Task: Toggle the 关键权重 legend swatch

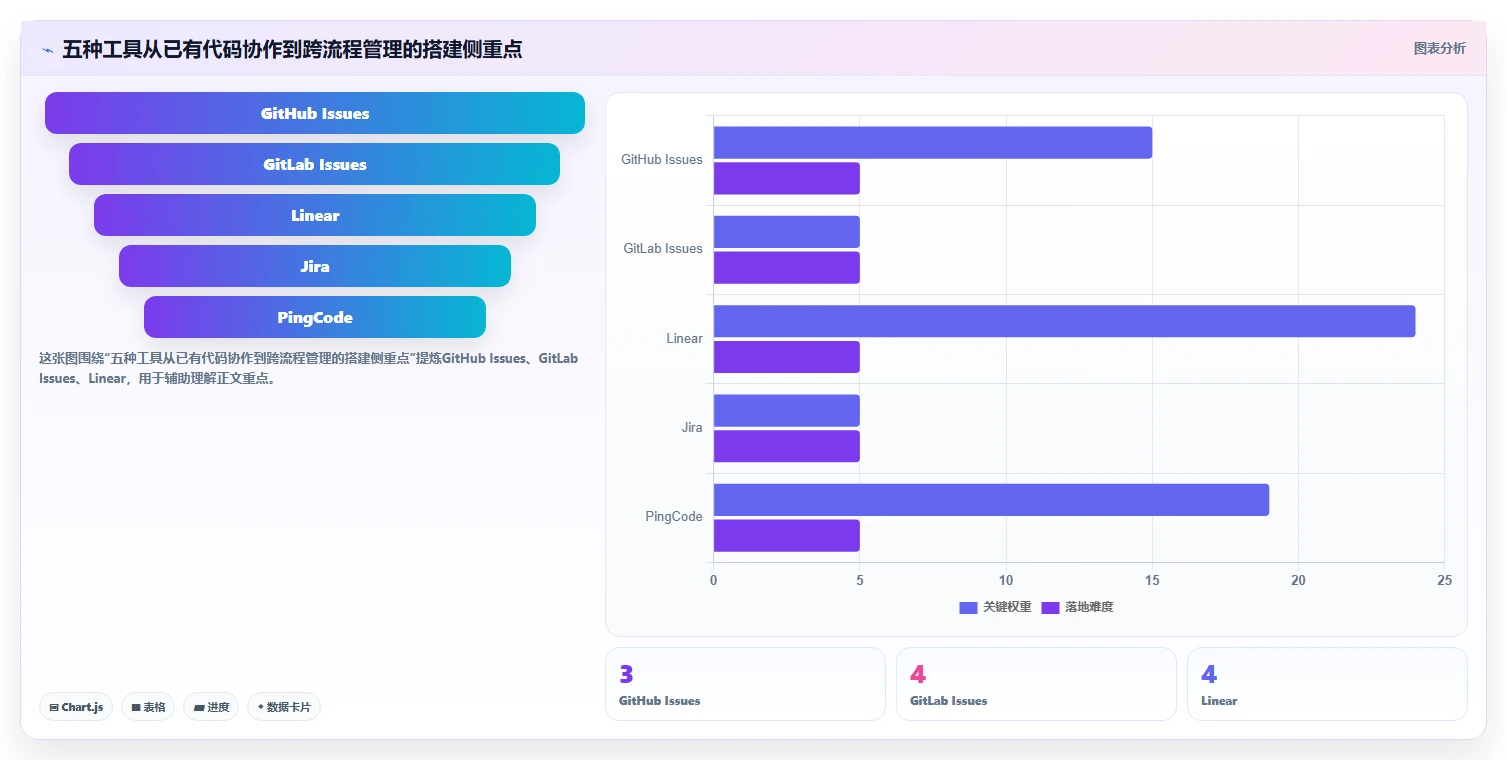Action: coord(968,607)
